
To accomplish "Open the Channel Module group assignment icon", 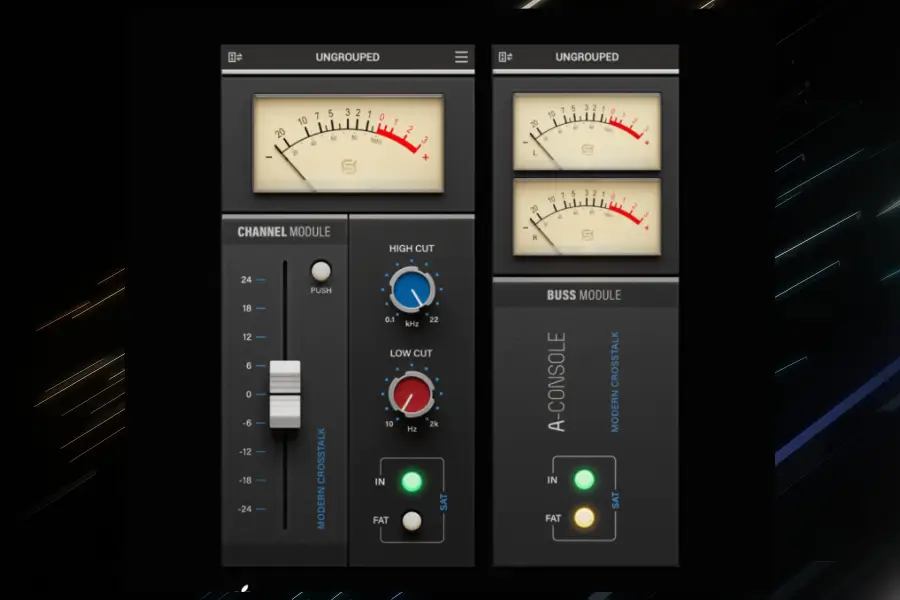I will click(235, 57).
